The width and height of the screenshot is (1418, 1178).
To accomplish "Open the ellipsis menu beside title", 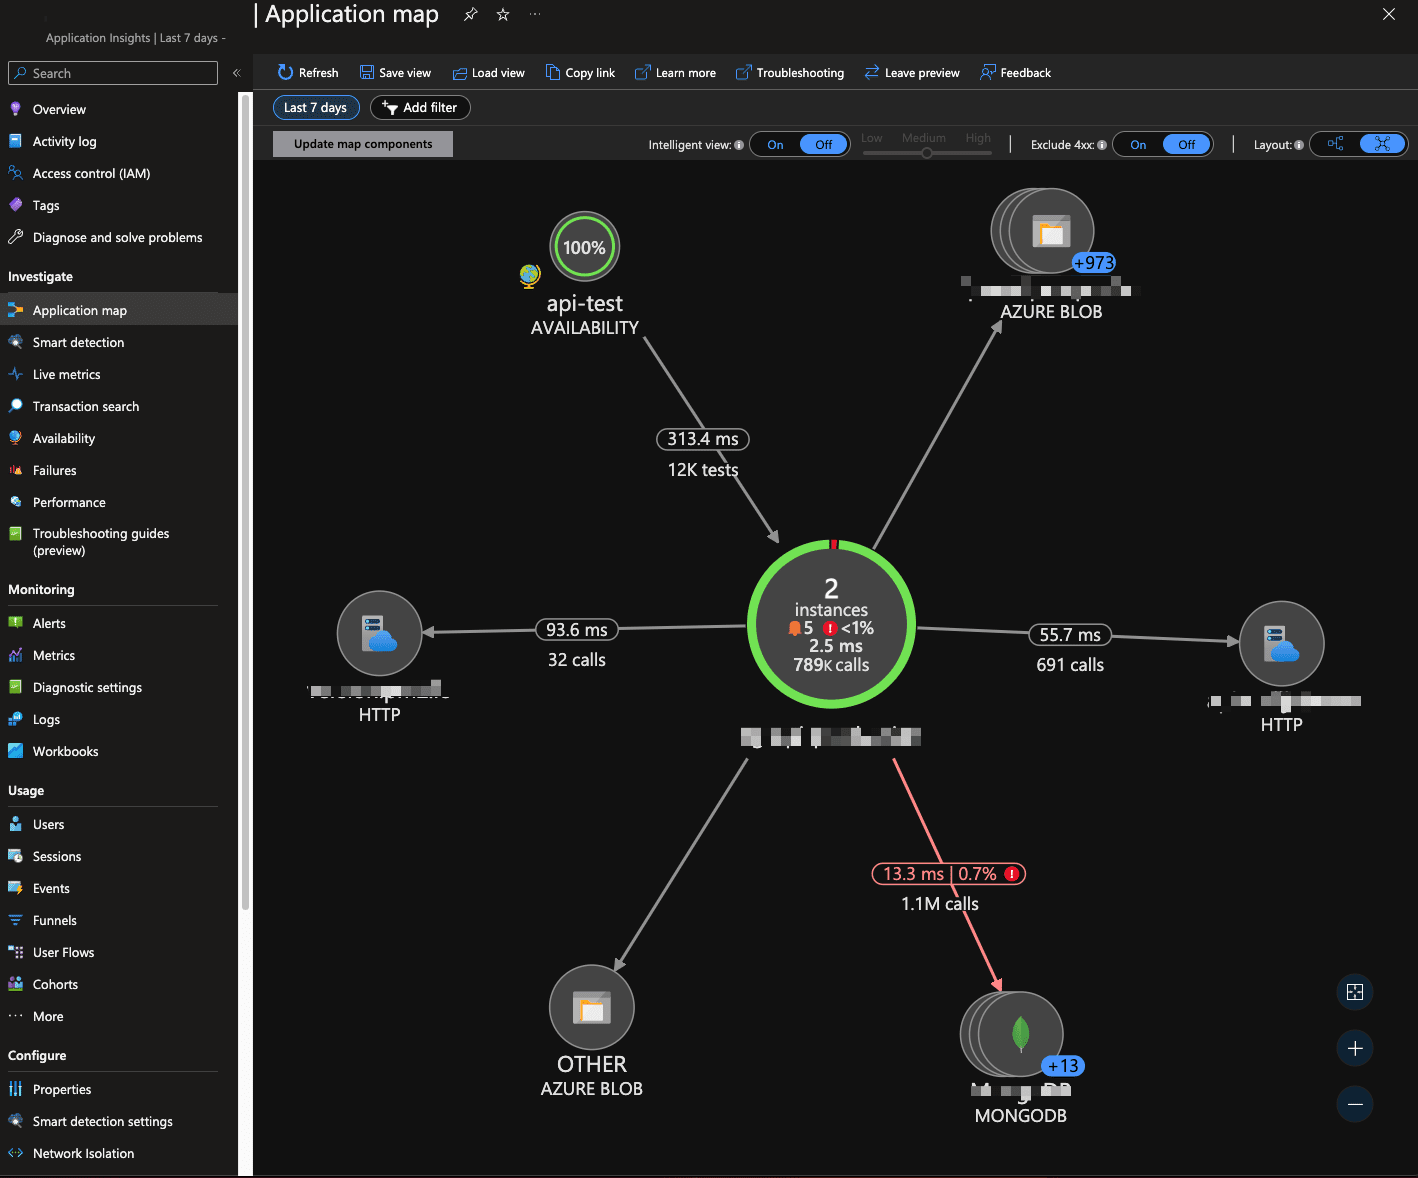I will (x=535, y=14).
